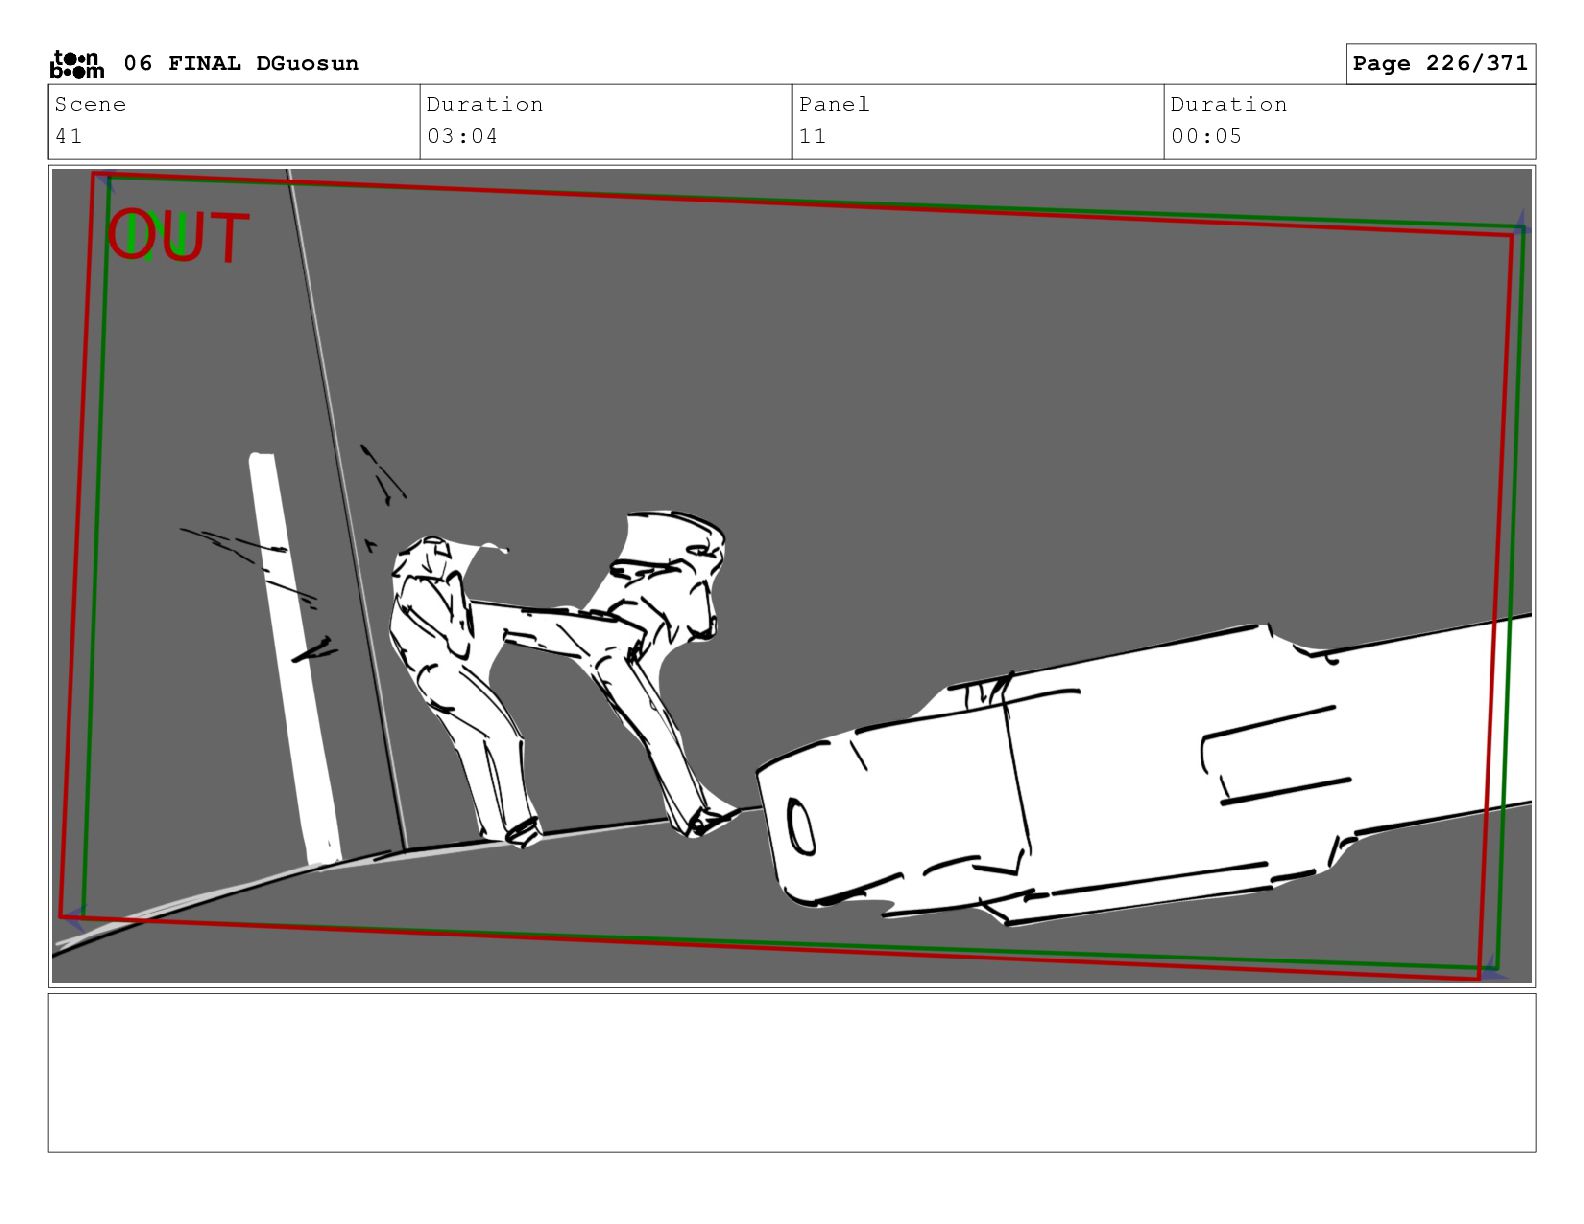The width and height of the screenshot is (1584, 1224).
Task: Select the Panel 11 header cell
Action: [977, 121]
